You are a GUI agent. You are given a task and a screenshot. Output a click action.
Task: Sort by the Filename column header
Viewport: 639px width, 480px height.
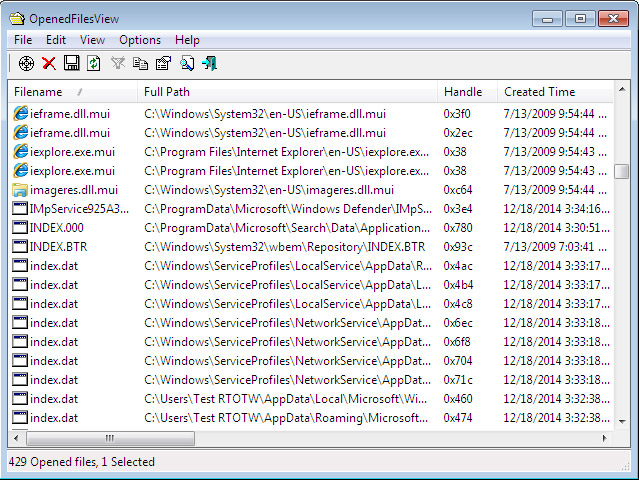point(73,92)
